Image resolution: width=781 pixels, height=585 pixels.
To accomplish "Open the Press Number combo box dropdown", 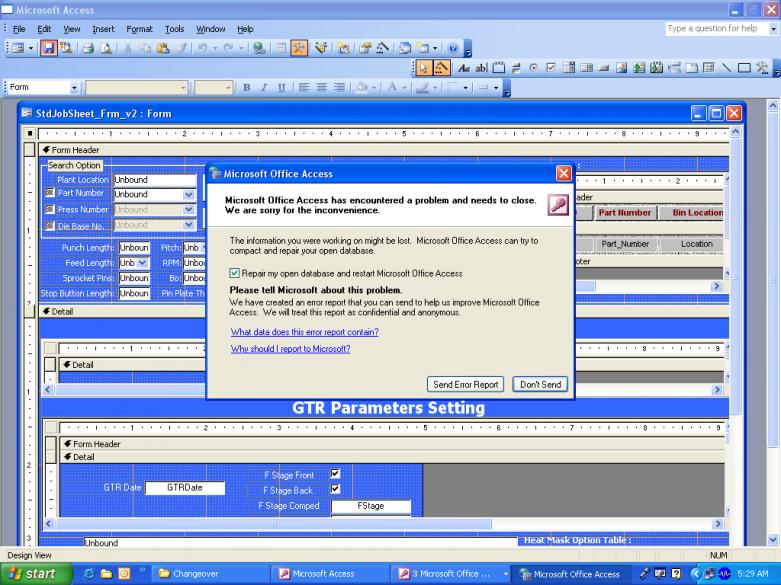I will 188,210.
